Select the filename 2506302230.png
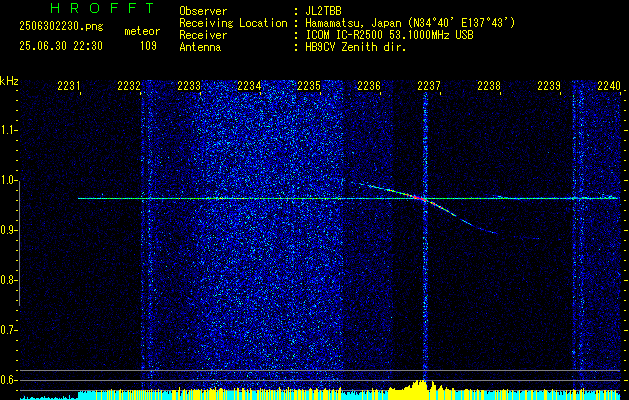 [61, 27]
